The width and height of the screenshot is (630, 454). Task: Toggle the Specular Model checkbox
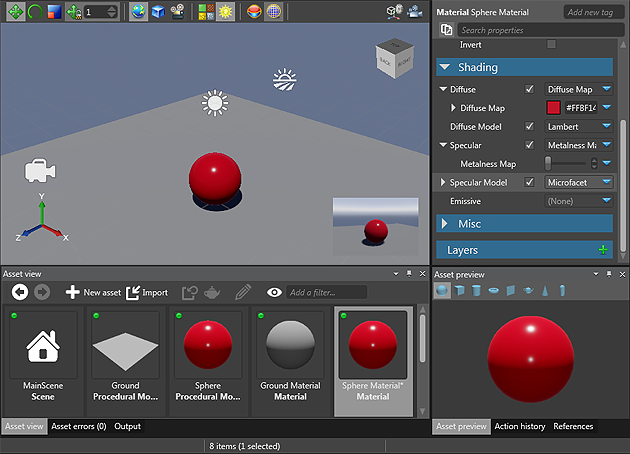click(x=530, y=183)
